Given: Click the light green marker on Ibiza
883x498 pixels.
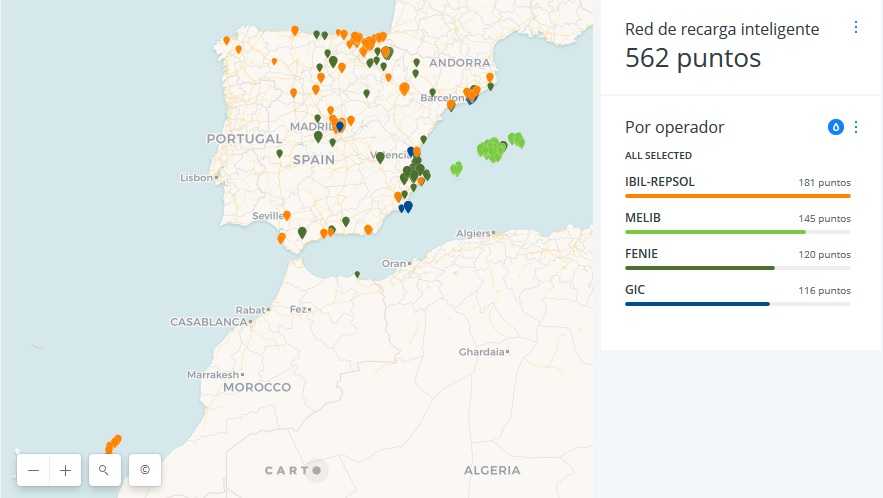Looking at the screenshot, I should click(457, 168).
